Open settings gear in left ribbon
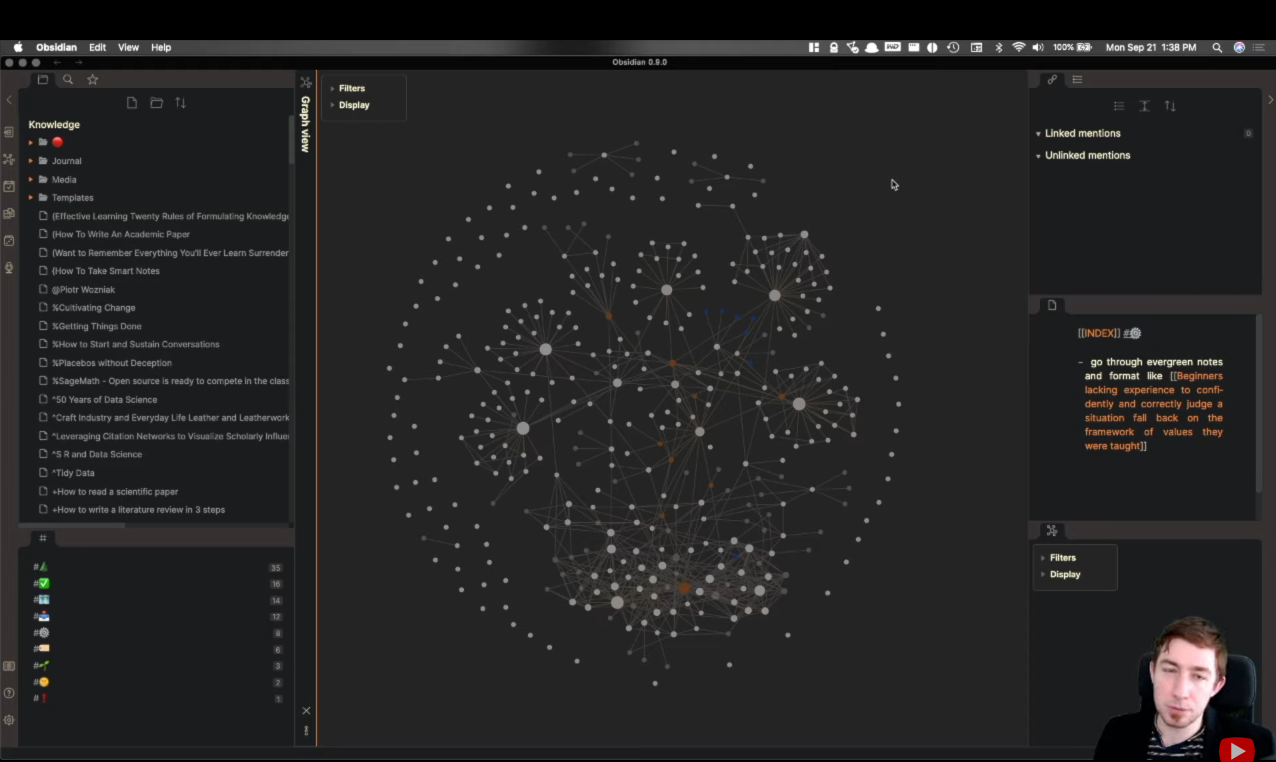Screen dimensions: 1276x762 [9, 720]
